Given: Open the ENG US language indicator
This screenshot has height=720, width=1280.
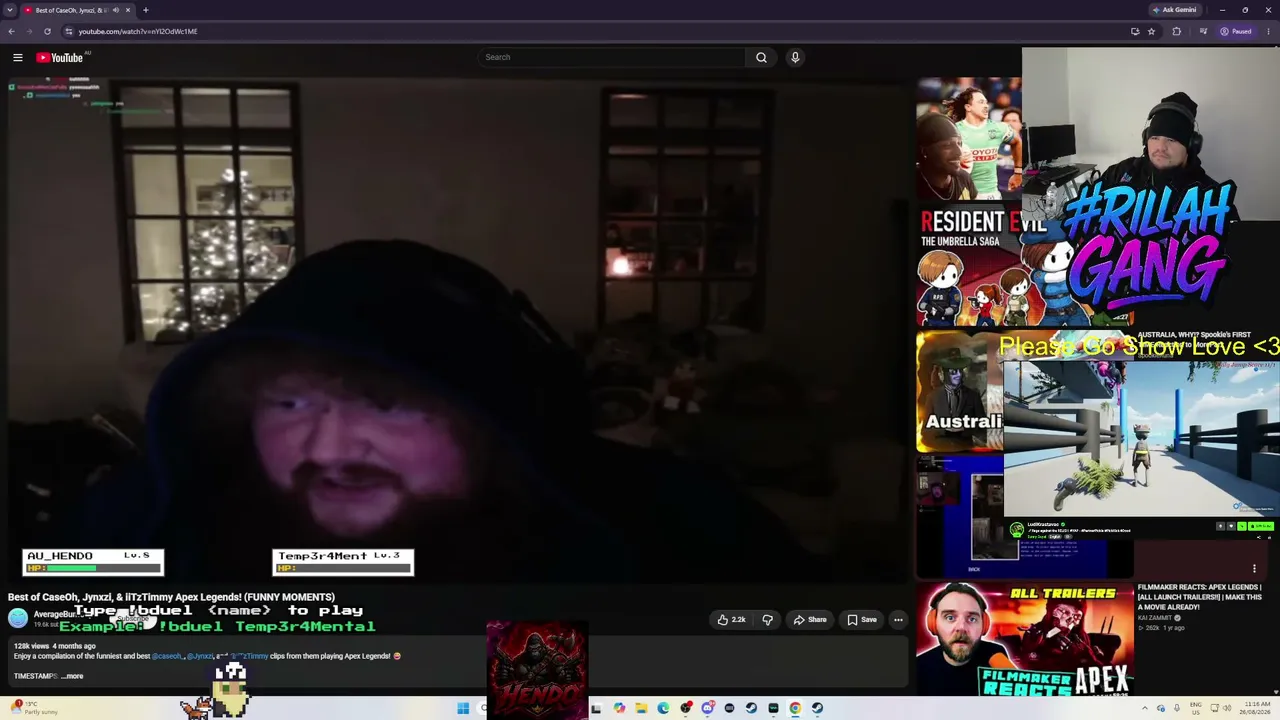Looking at the screenshot, I should pos(1195,709).
